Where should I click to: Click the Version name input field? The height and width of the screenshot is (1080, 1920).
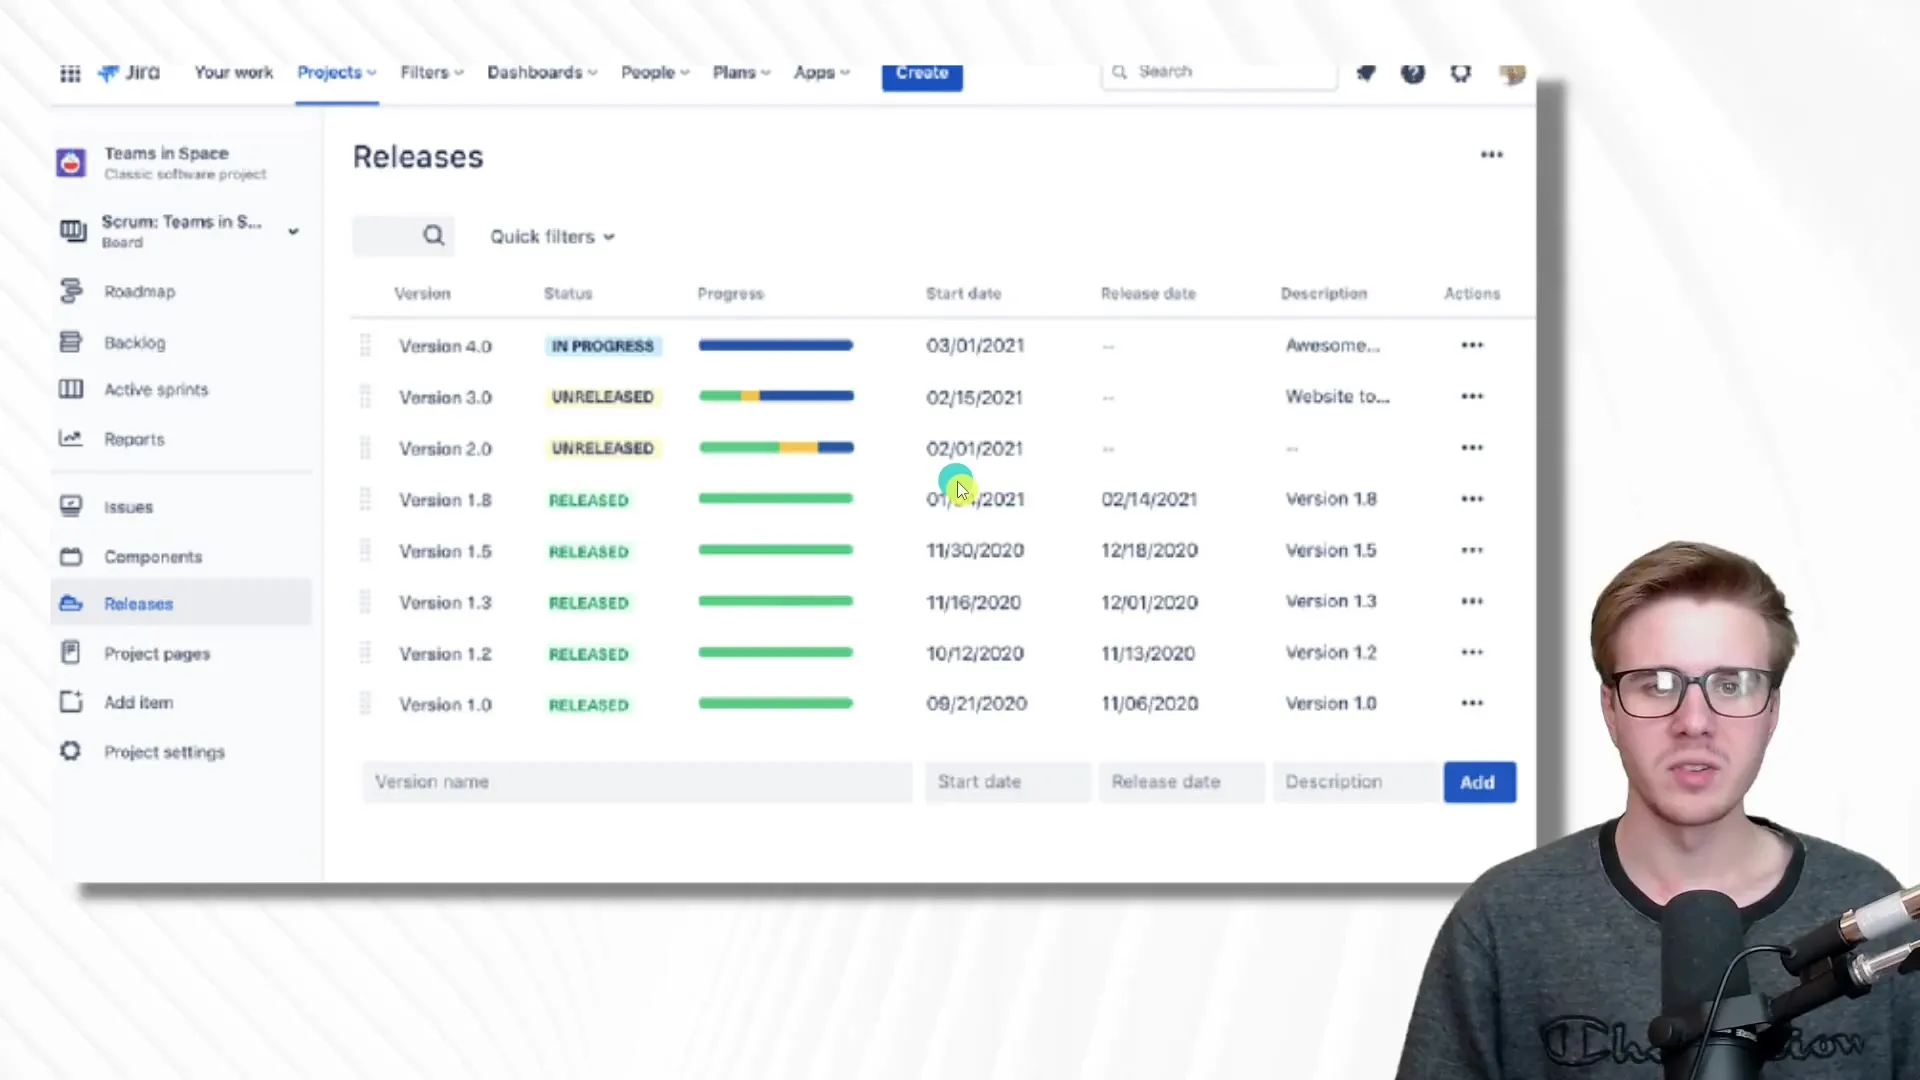click(x=637, y=781)
